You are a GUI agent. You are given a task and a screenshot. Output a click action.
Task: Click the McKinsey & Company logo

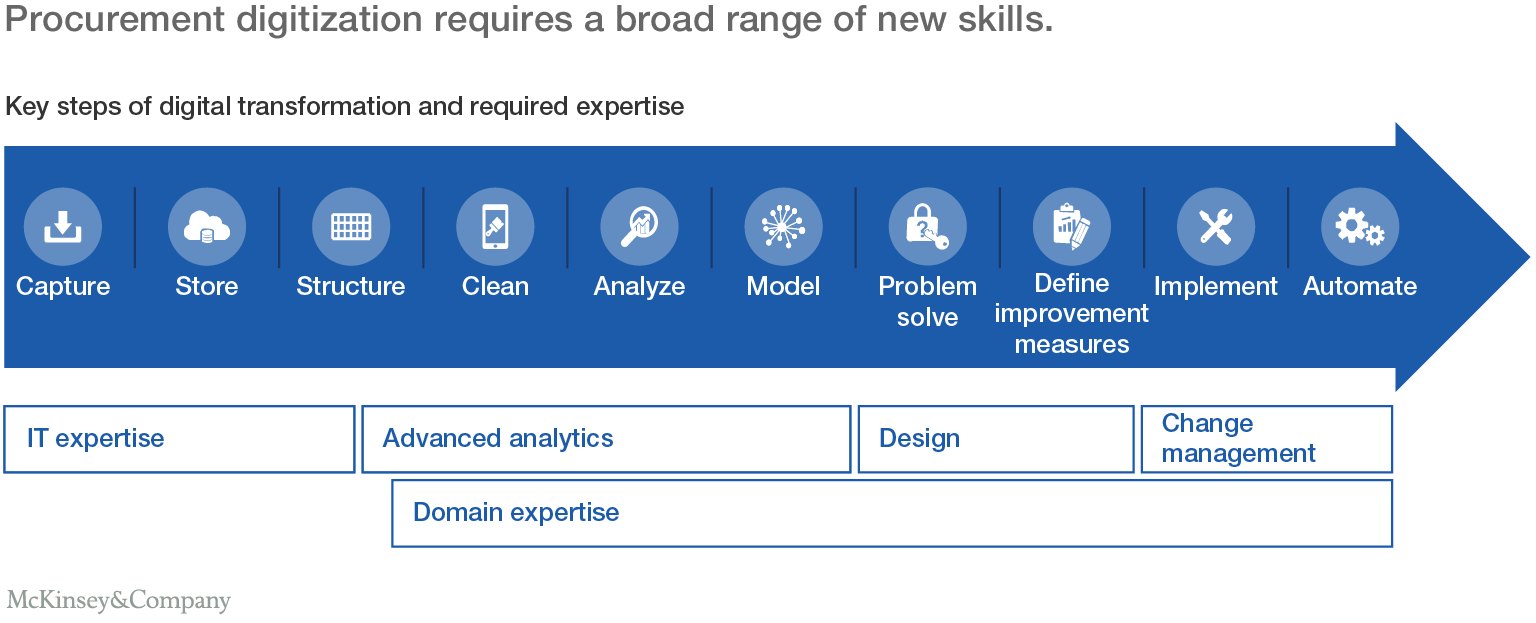(118, 600)
